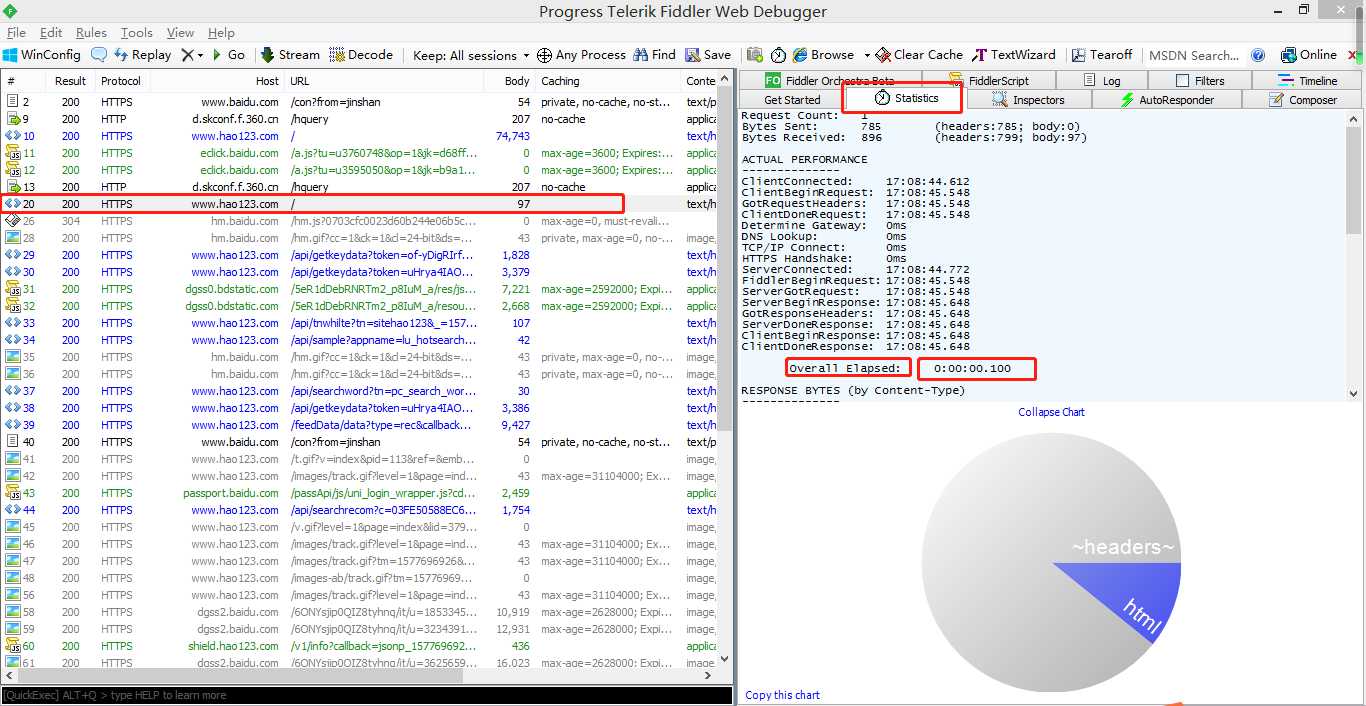Open the File menu
Screen dimensions: 1366x706
16,33
